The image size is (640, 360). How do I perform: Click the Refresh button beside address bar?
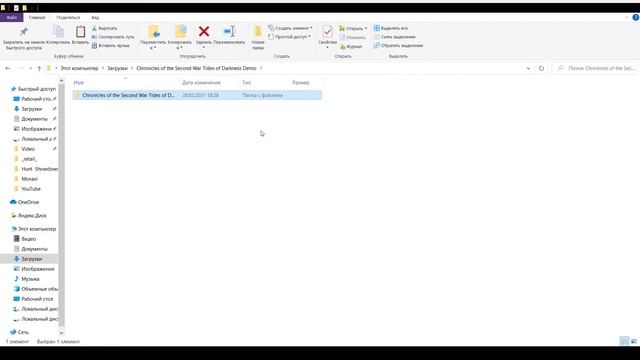pos(541,68)
